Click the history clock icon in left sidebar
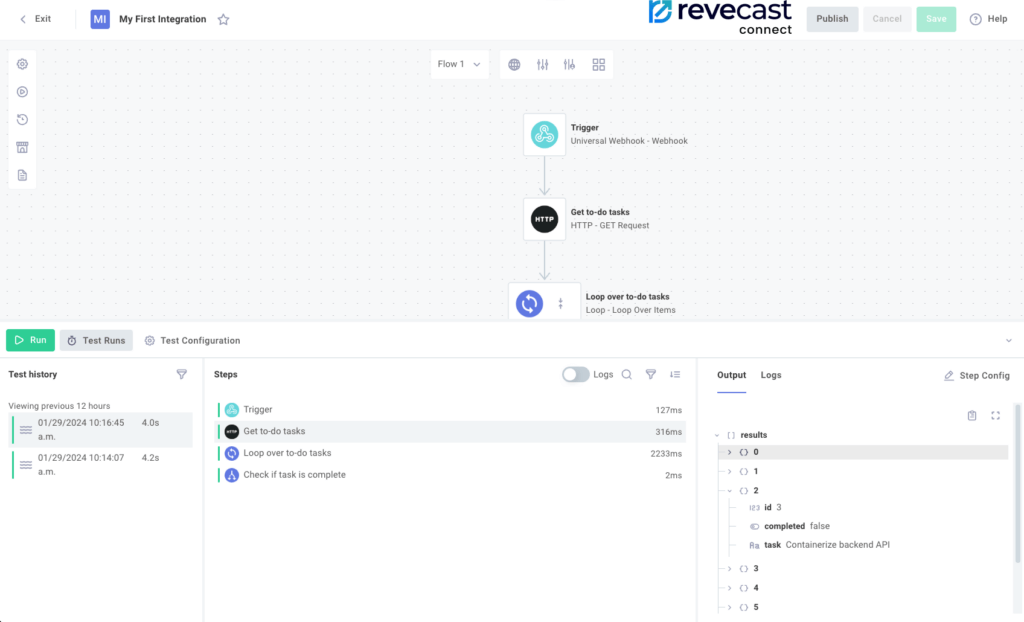 22,120
